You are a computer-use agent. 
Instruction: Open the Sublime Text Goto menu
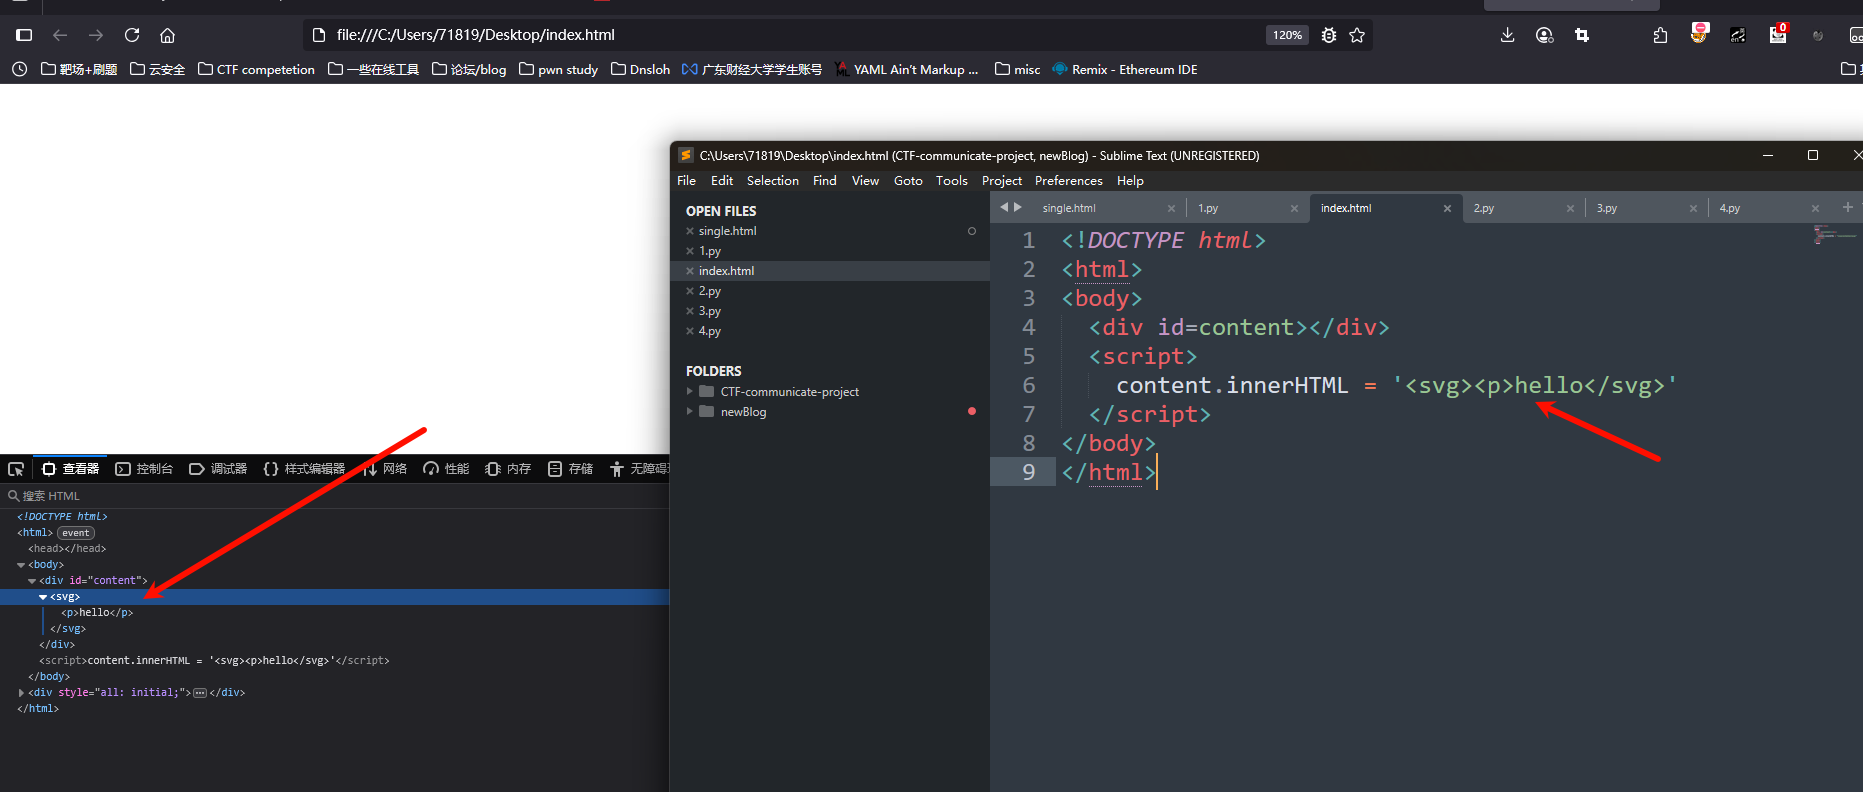click(908, 181)
